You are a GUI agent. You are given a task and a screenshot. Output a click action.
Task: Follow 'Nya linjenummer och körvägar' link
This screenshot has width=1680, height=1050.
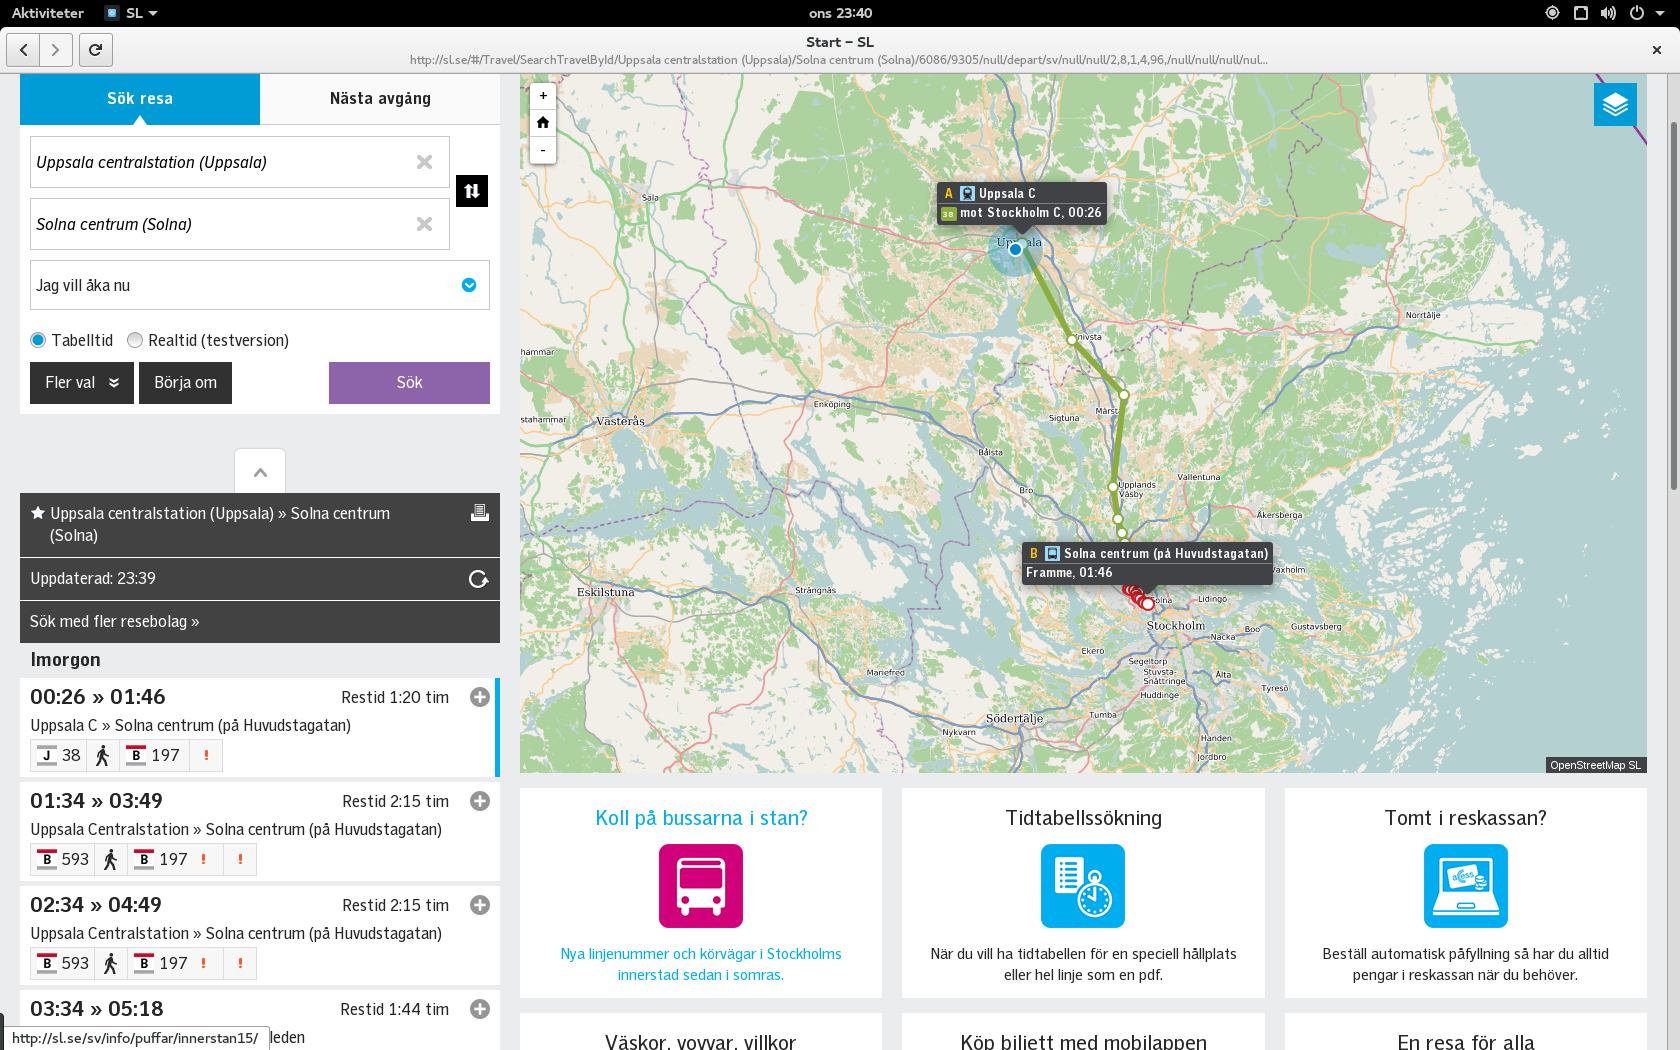[x=701, y=964]
